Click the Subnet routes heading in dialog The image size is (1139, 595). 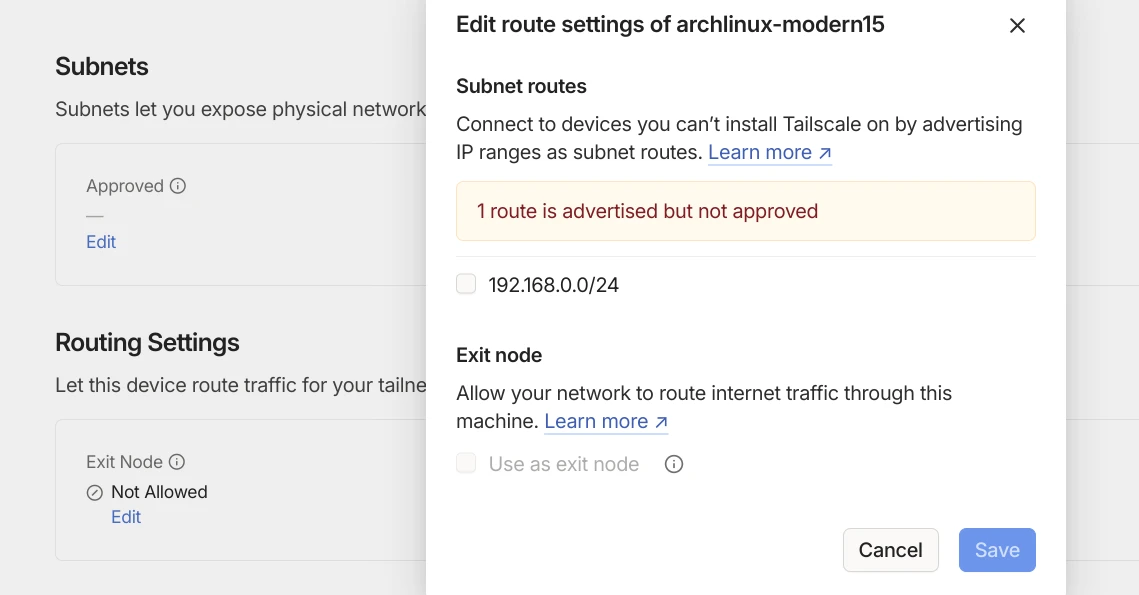tap(521, 86)
